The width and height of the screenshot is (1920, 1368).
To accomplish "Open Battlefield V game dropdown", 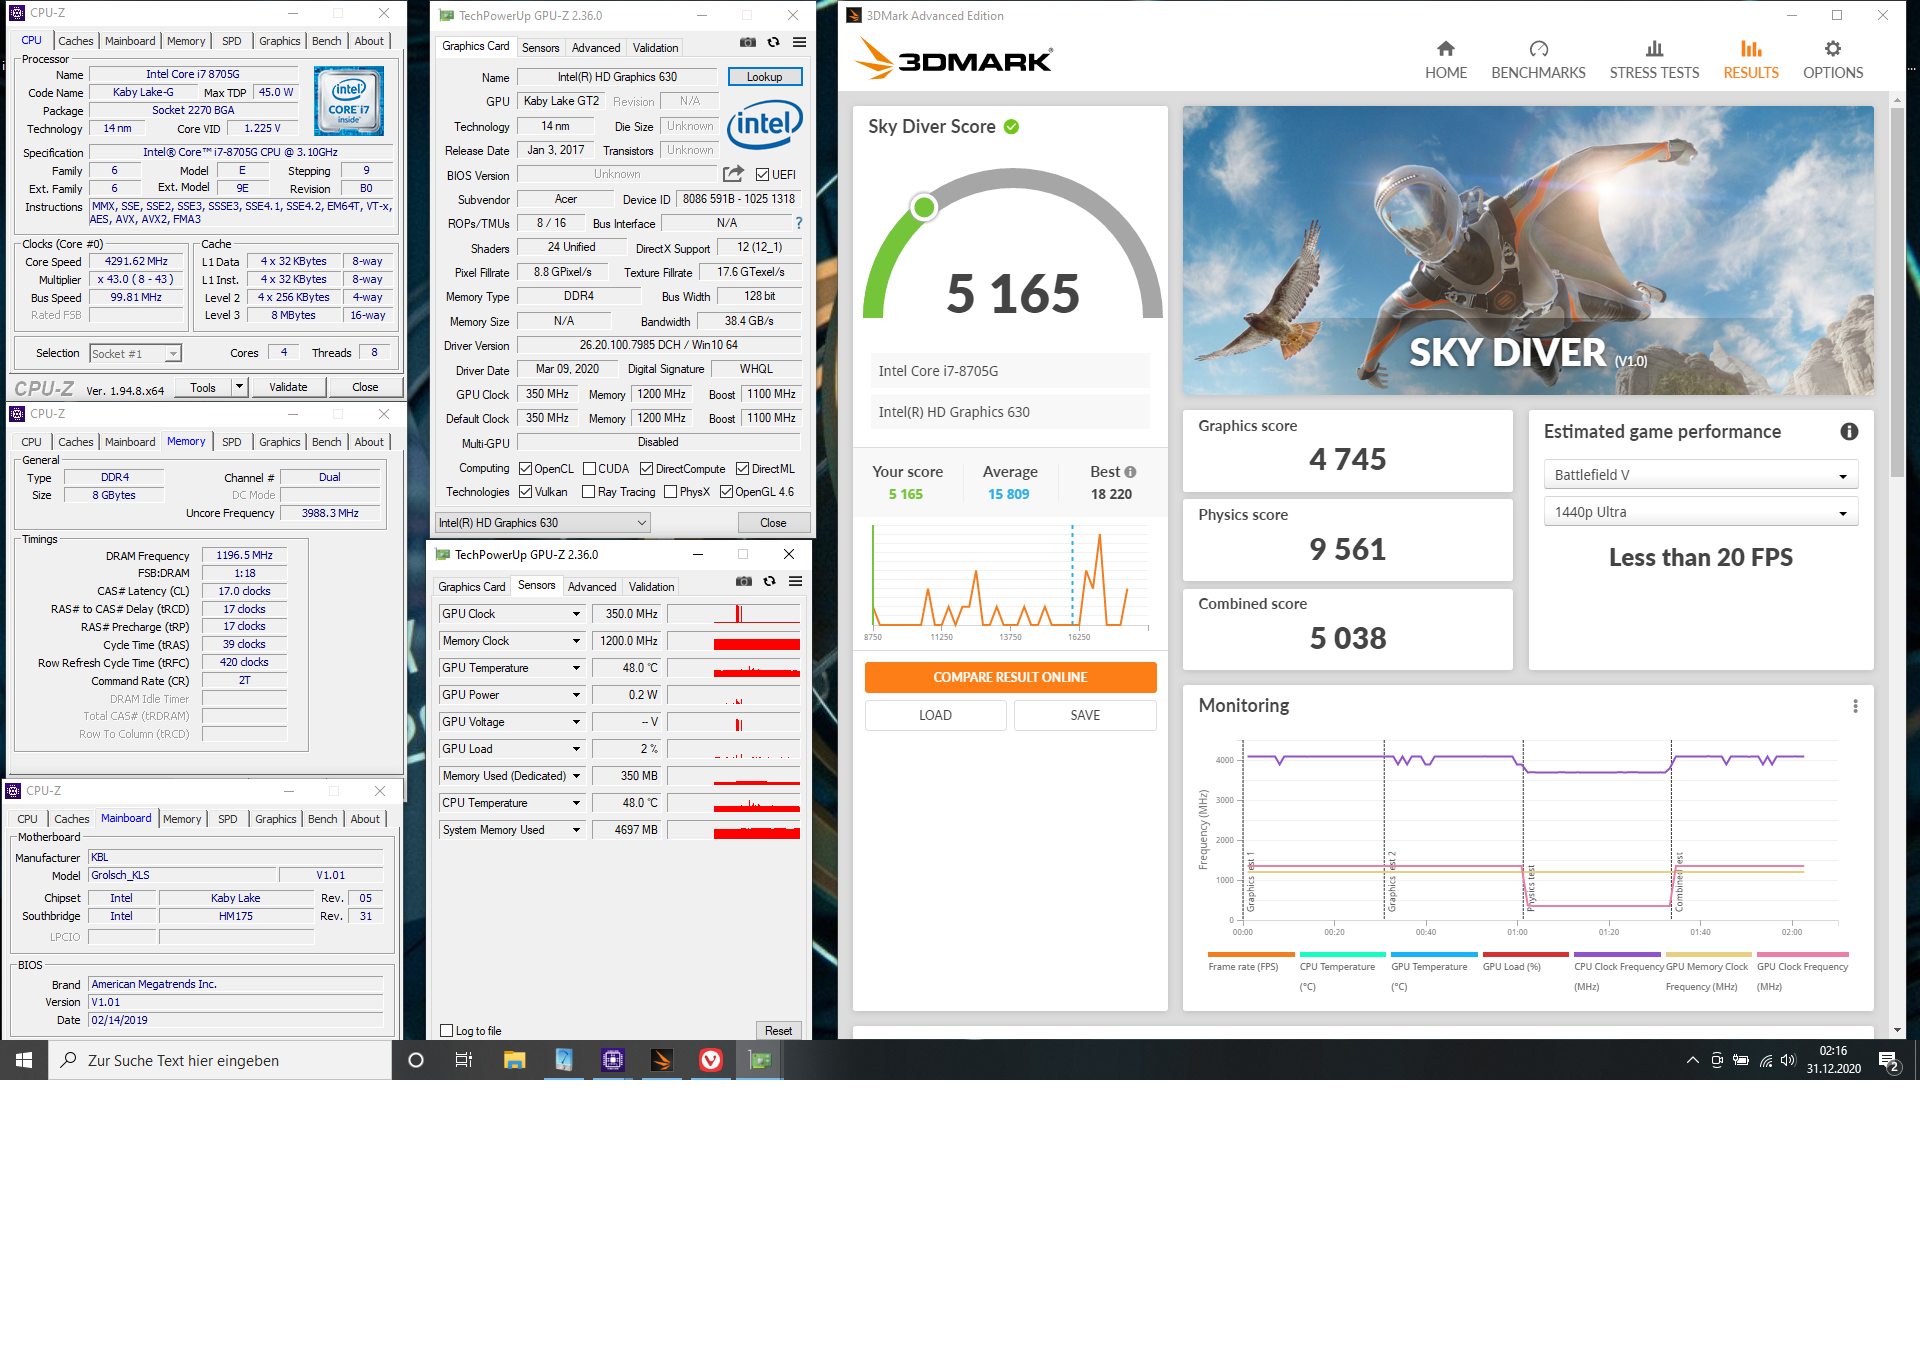I will point(1700,475).
